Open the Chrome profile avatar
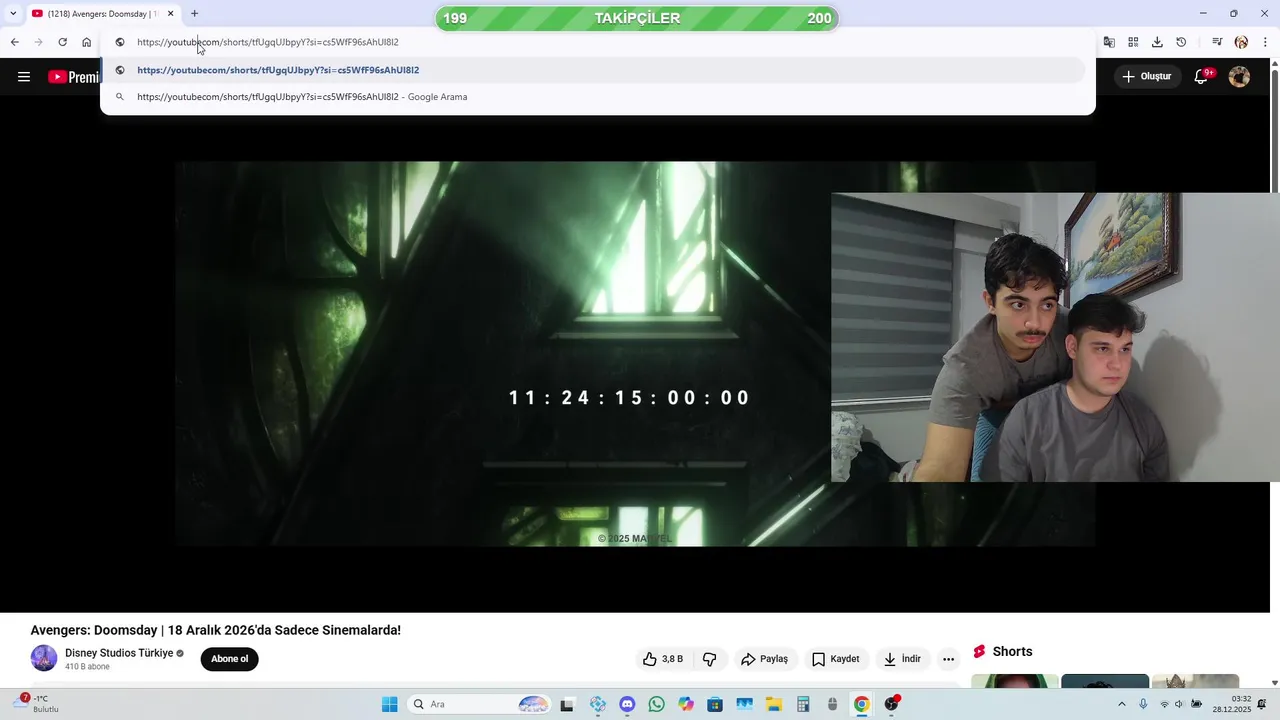Screen dimensions: 1280x720 coord(1241,42)
